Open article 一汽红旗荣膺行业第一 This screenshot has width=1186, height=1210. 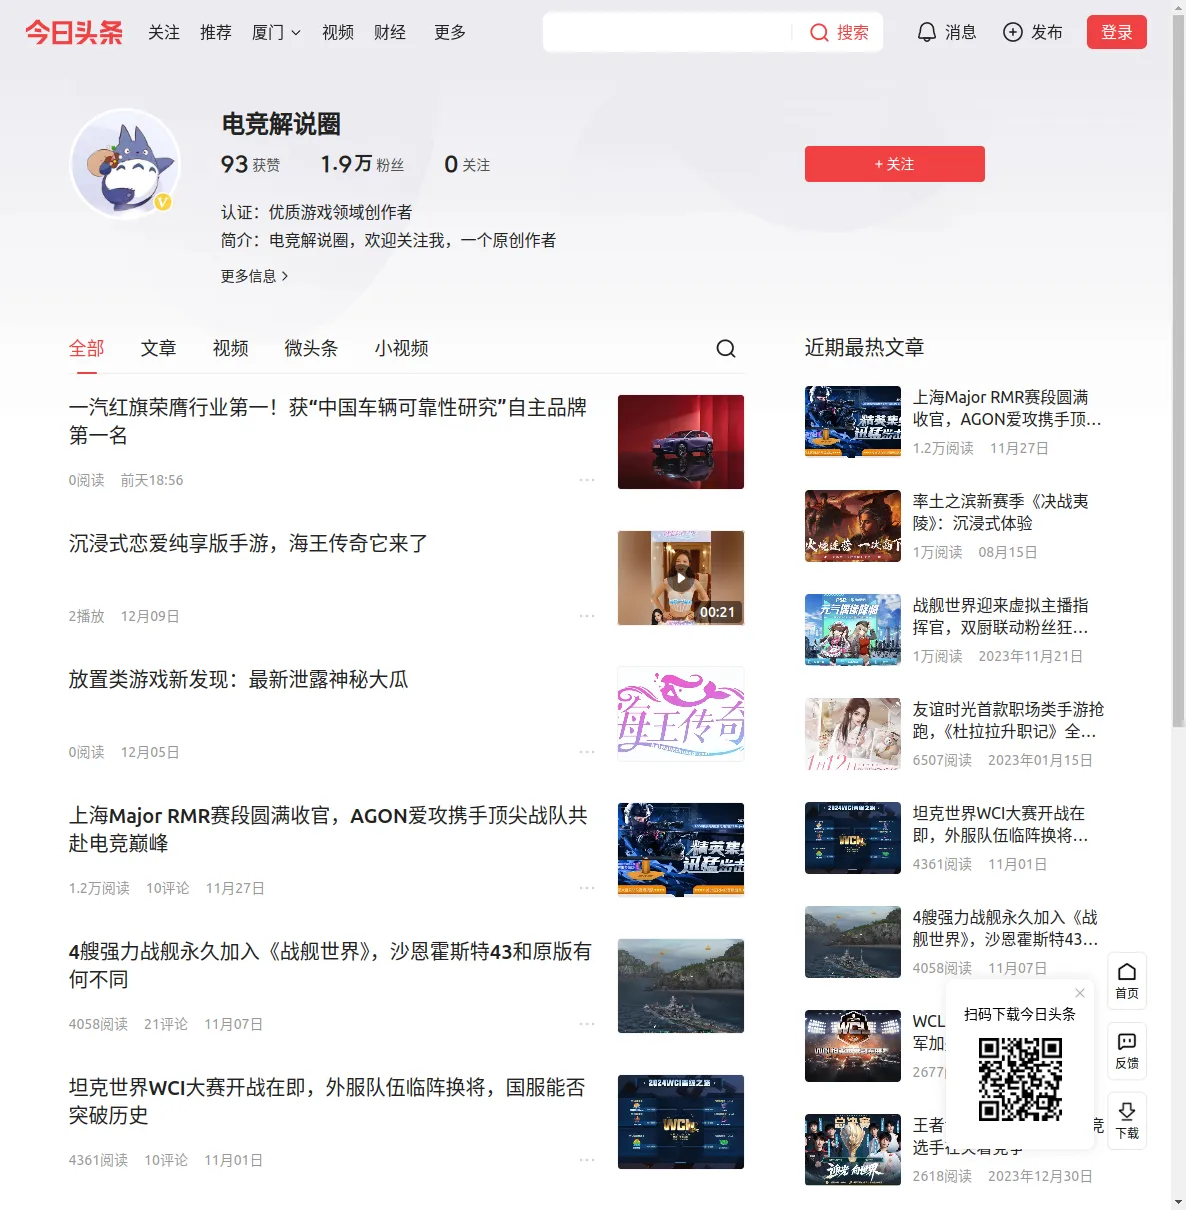[x=328, y=421]
